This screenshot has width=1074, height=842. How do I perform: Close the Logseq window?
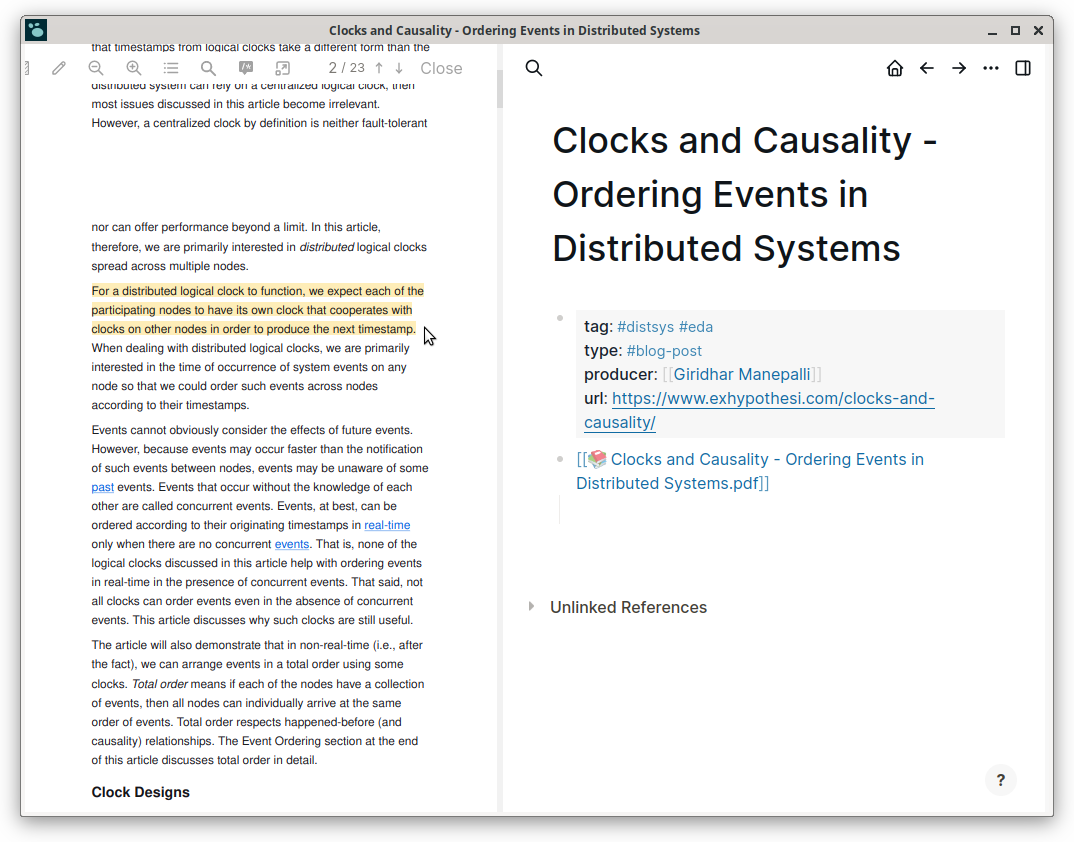(1038, 31)
